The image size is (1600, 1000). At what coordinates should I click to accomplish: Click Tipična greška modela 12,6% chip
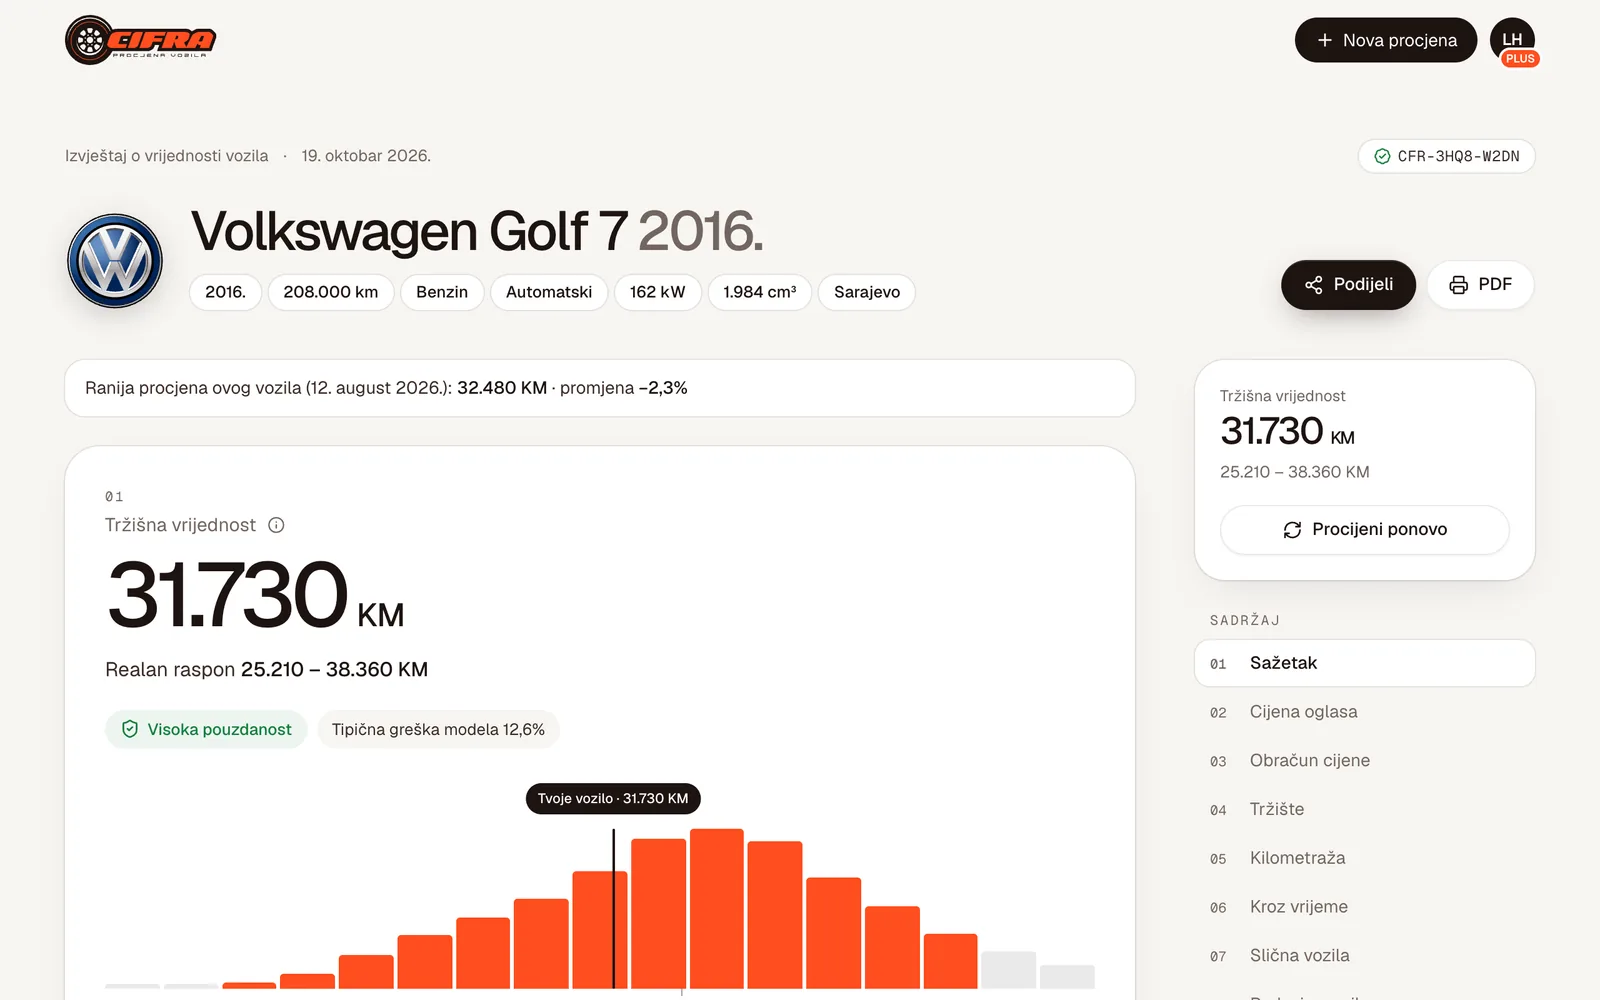438,730
